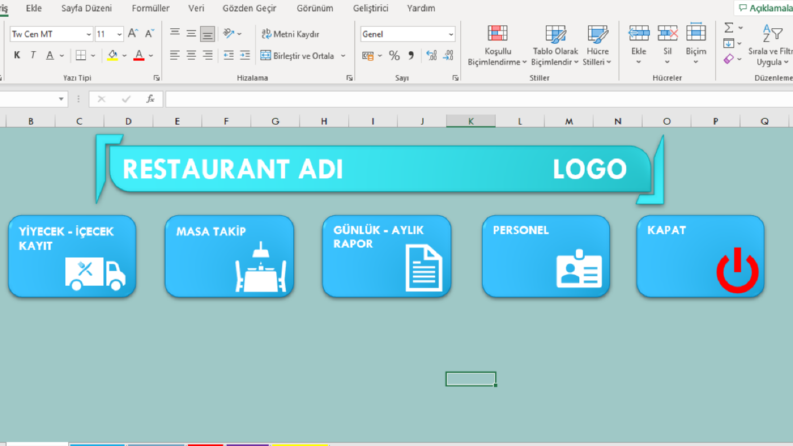
Task: Open Biçim format menu
Action: click(696, 45)
